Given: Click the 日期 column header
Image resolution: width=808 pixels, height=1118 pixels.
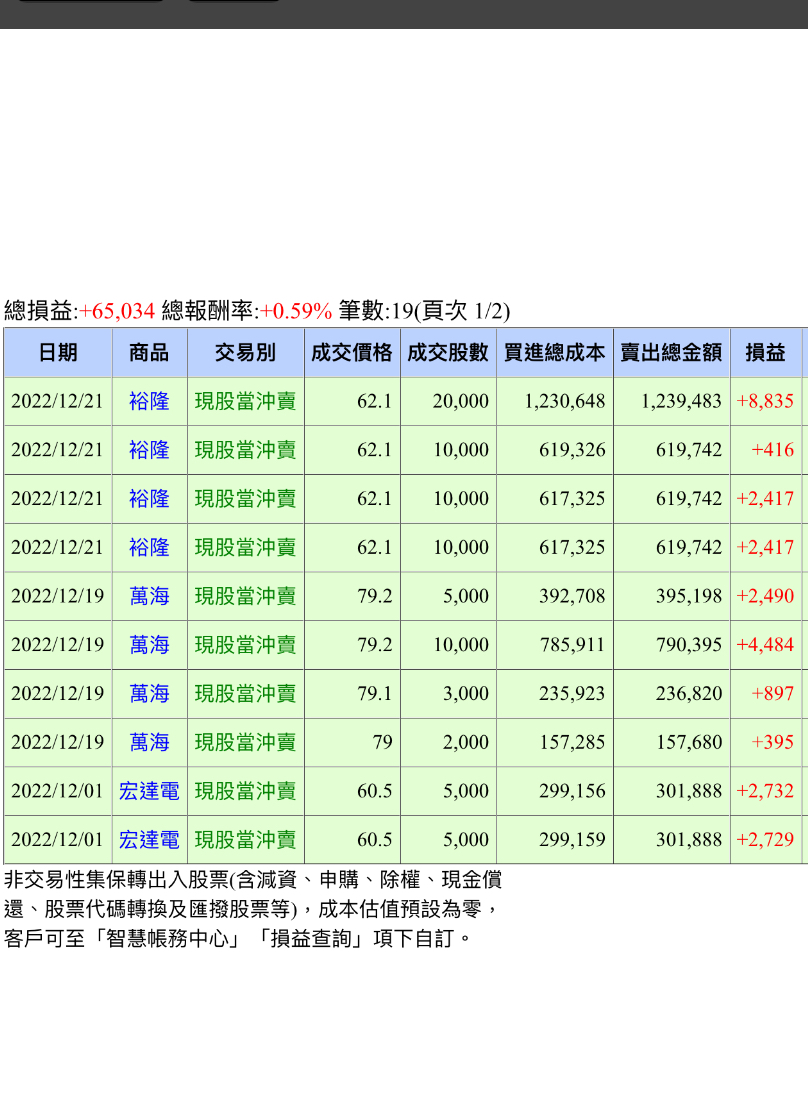Looking at the screenshot, I should [57, 352].
